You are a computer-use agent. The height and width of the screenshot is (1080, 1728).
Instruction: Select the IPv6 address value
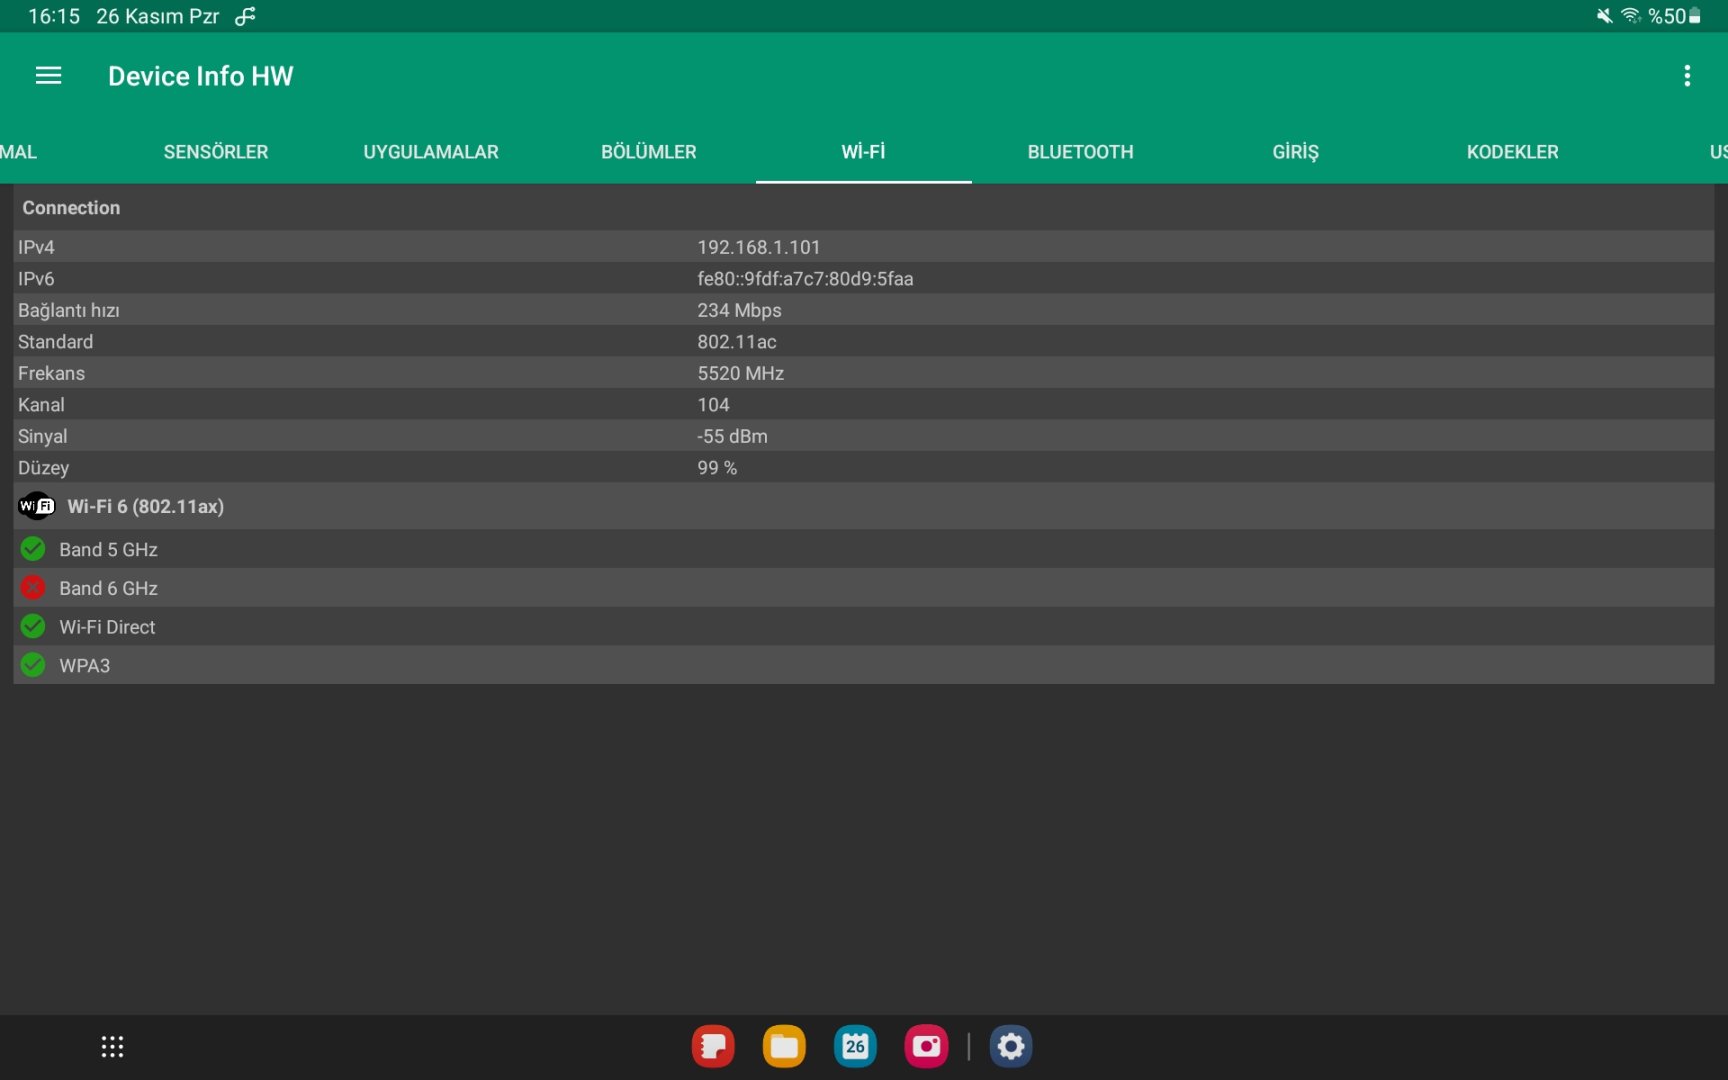tap(805, 279)
